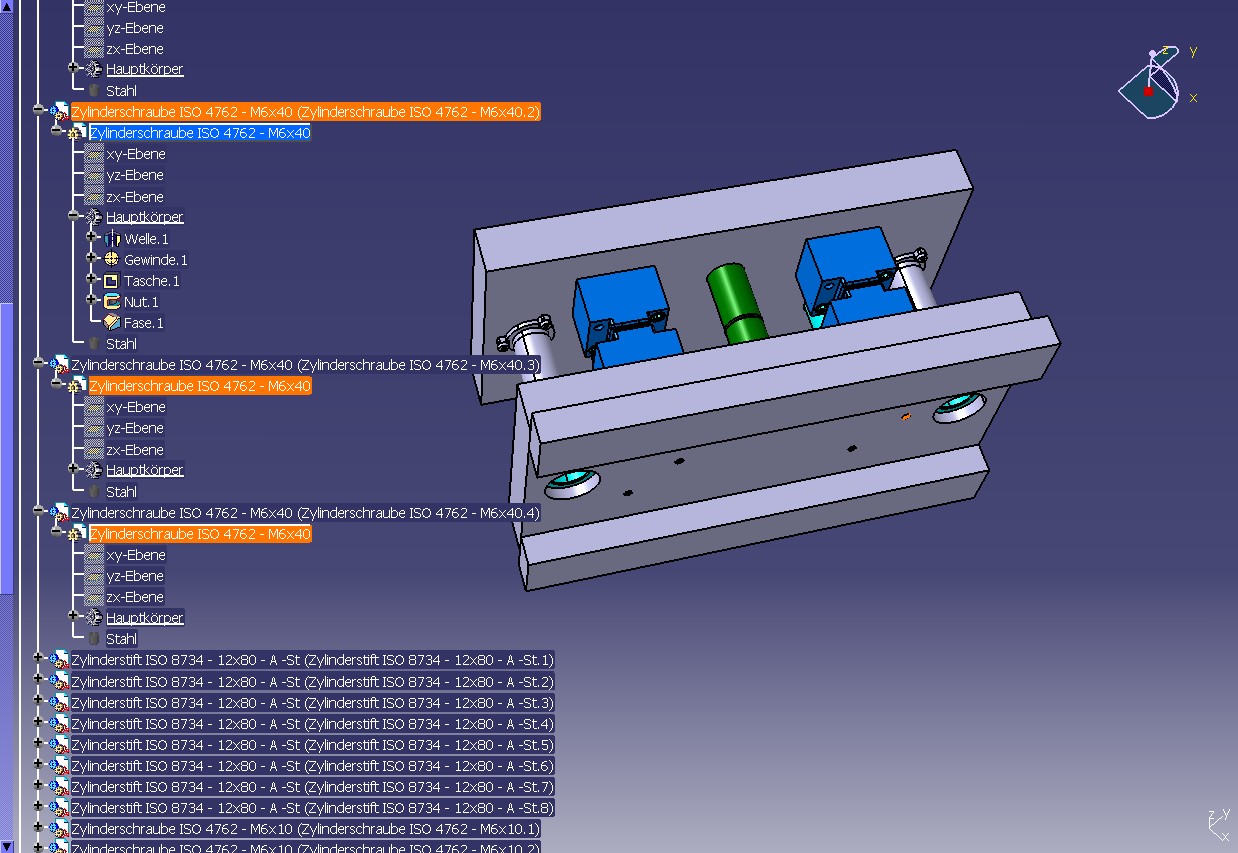Select Nut.1 label in tree
The height and width of the screenshot is (853, 1238).
tap(141, 302)
